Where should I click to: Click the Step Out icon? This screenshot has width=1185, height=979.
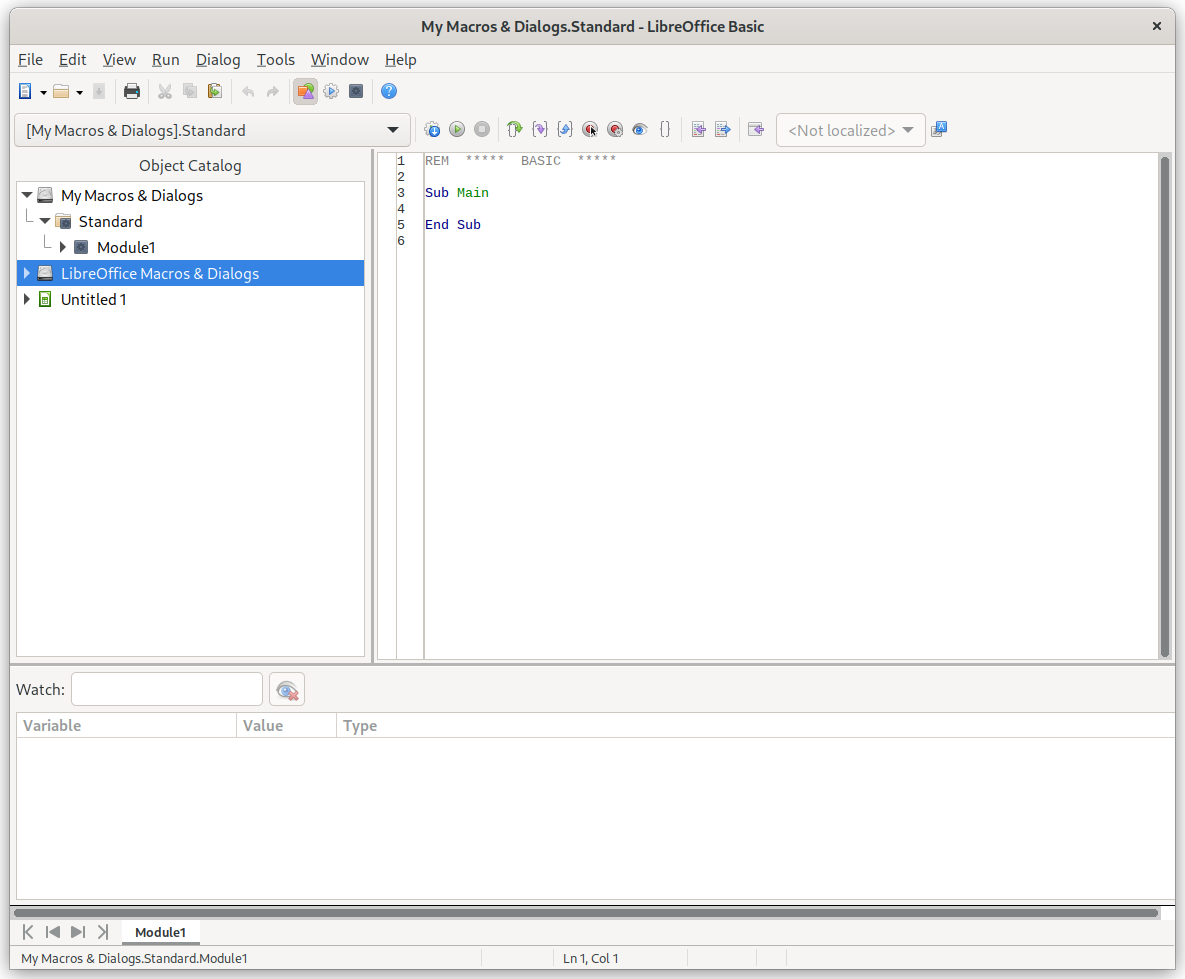pyautogui.click(x=565, y=129)
